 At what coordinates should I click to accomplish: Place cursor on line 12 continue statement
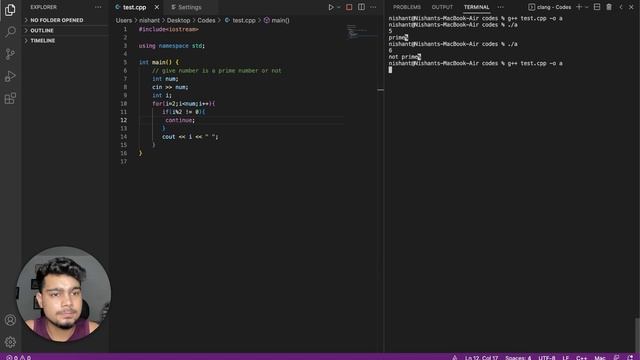click(x=180, y=120)
